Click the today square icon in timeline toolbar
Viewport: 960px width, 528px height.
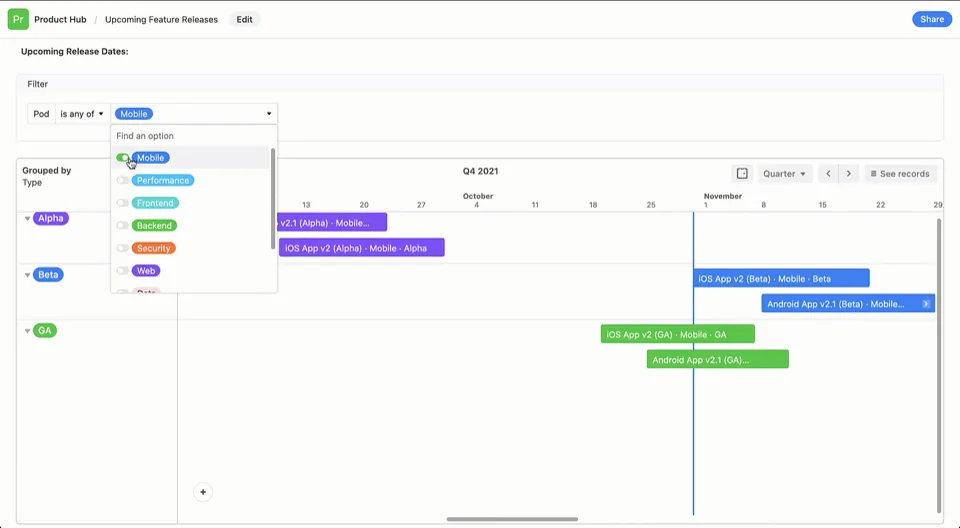pos(742,174)
